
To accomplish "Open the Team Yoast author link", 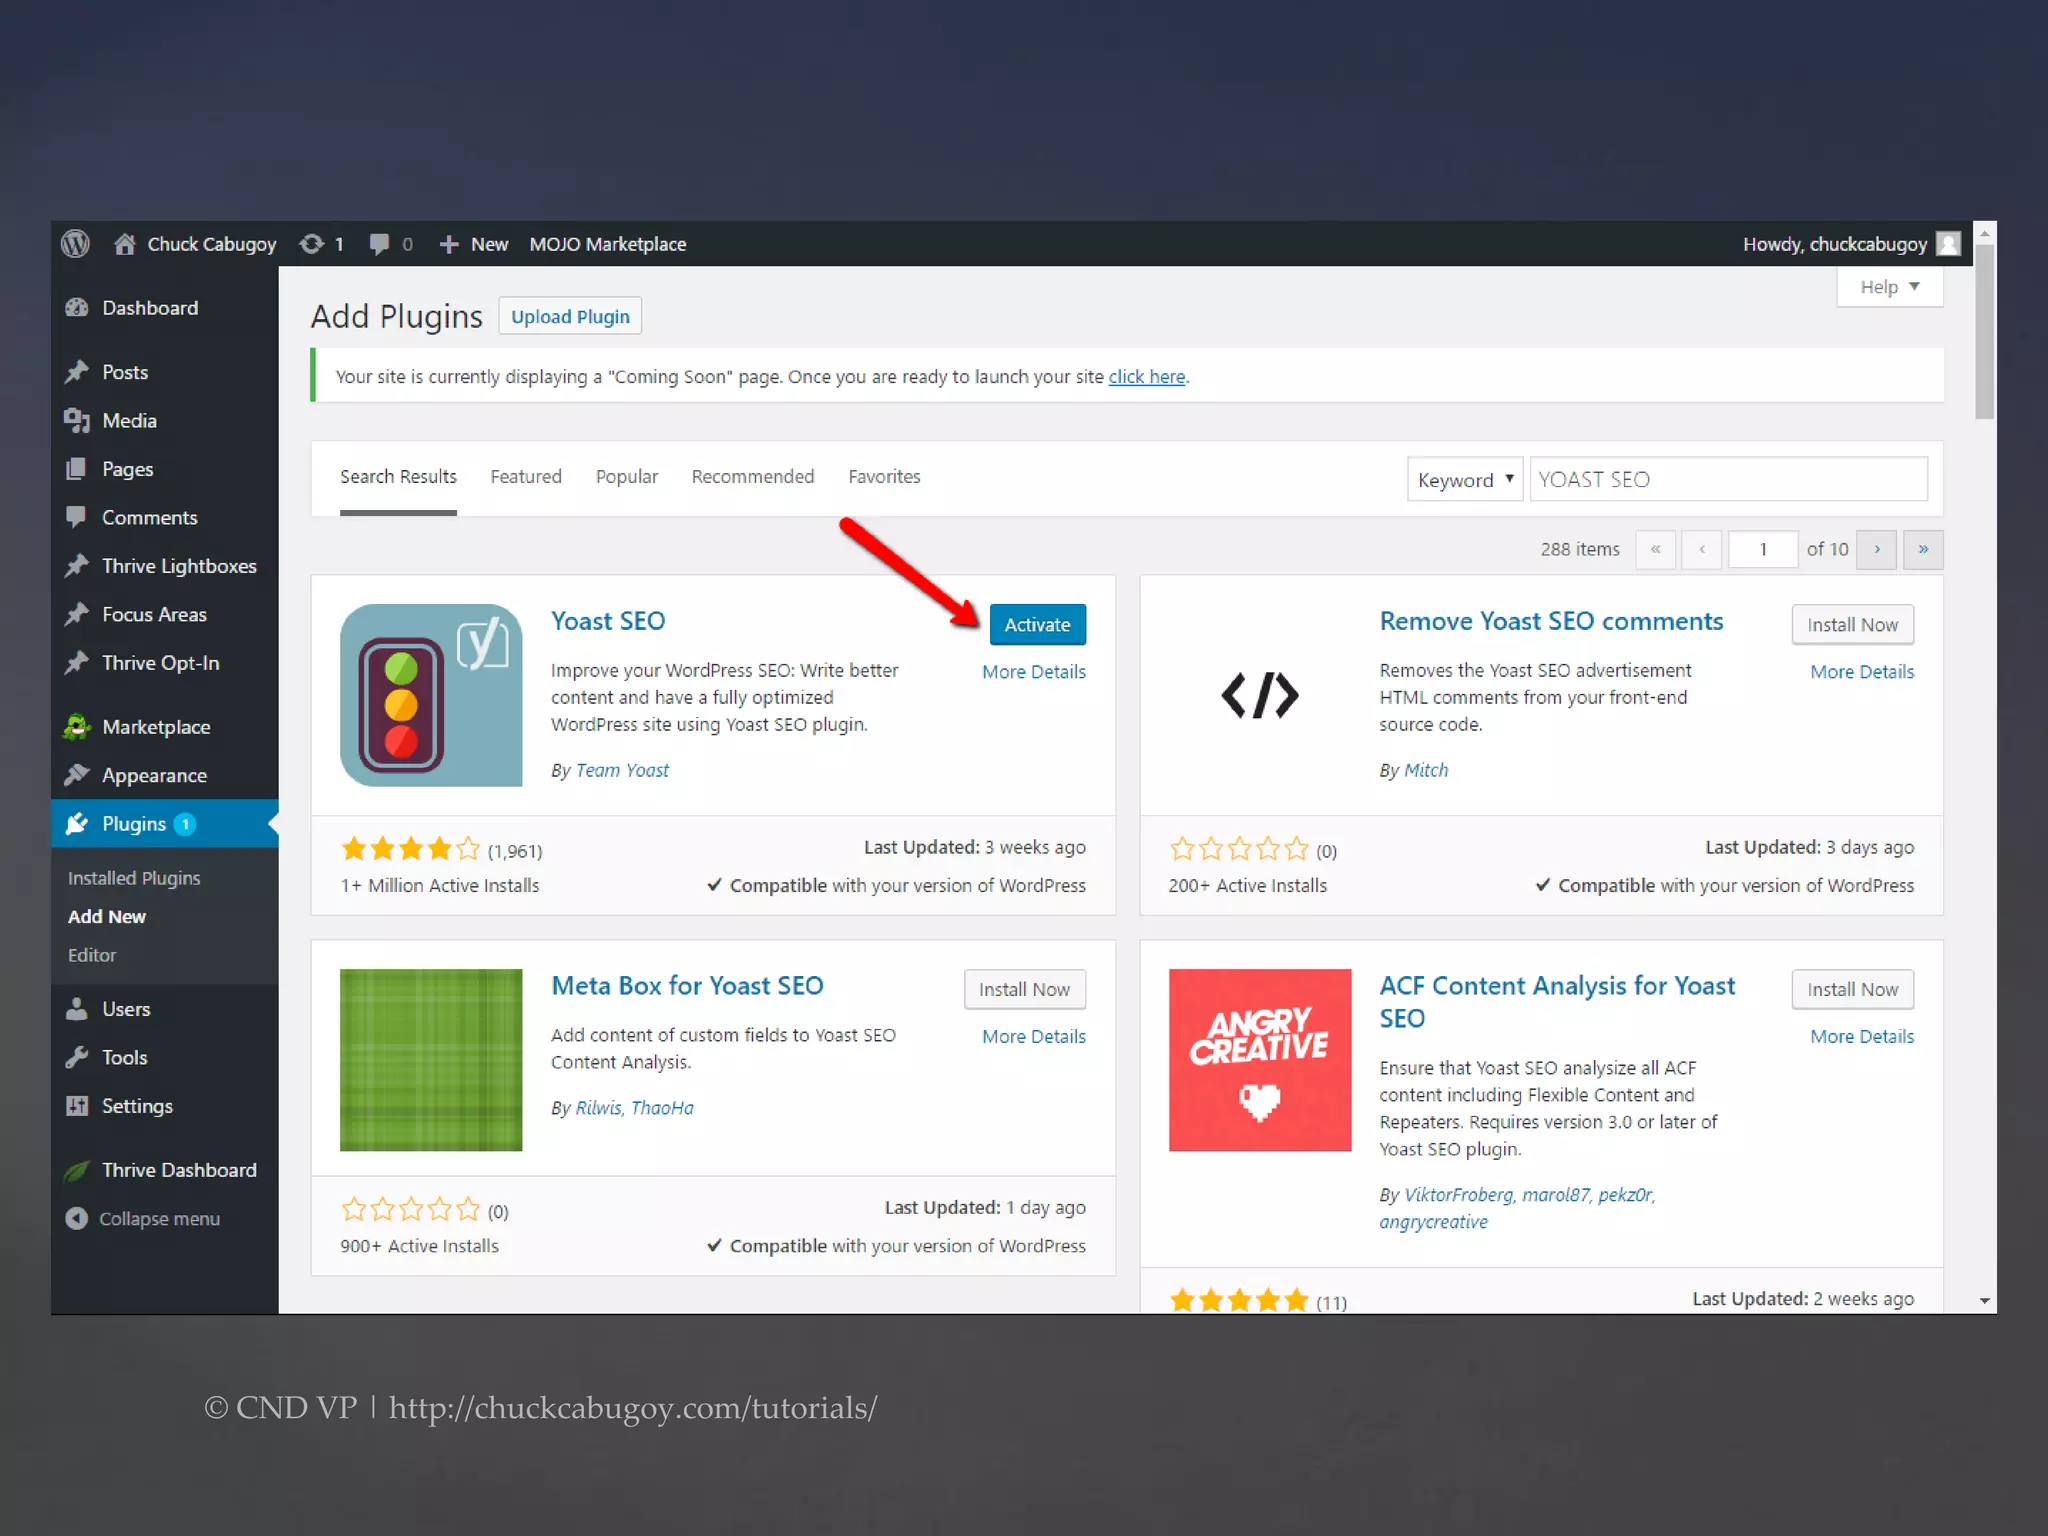I will [x=622, y=770].
